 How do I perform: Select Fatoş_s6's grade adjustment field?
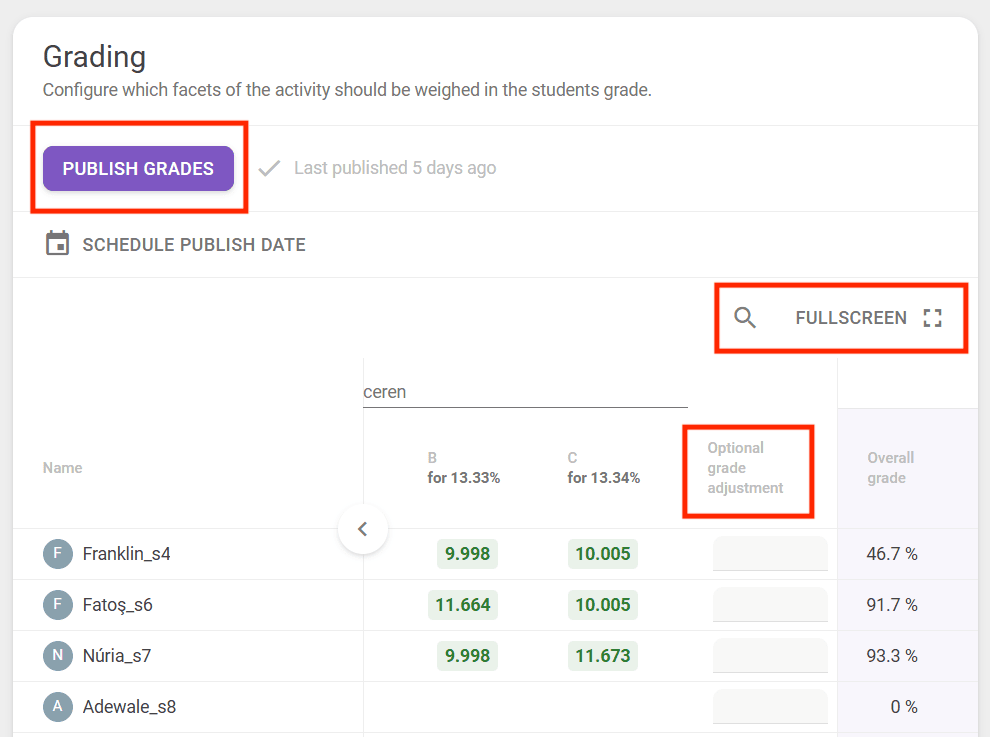click(x=770, y=604)
